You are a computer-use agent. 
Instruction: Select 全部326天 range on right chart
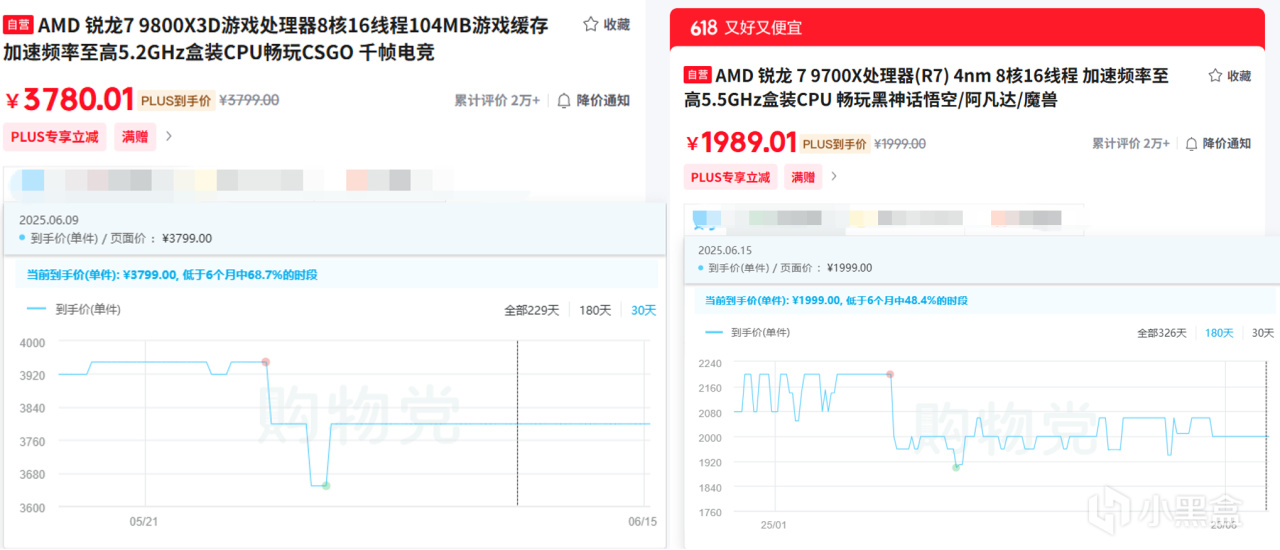(1161, 333)
